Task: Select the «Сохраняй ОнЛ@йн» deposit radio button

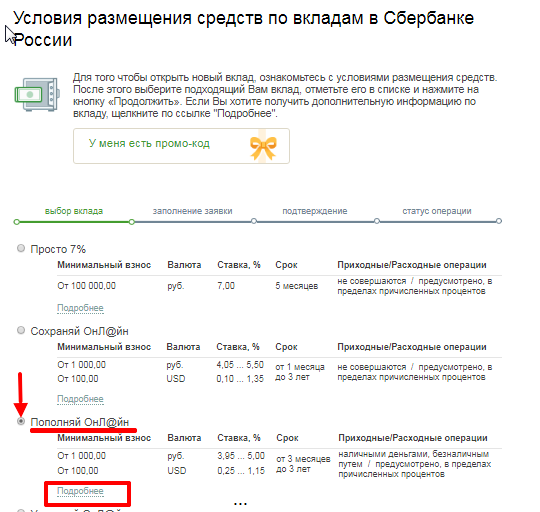Action: click(x=21, y=330)
